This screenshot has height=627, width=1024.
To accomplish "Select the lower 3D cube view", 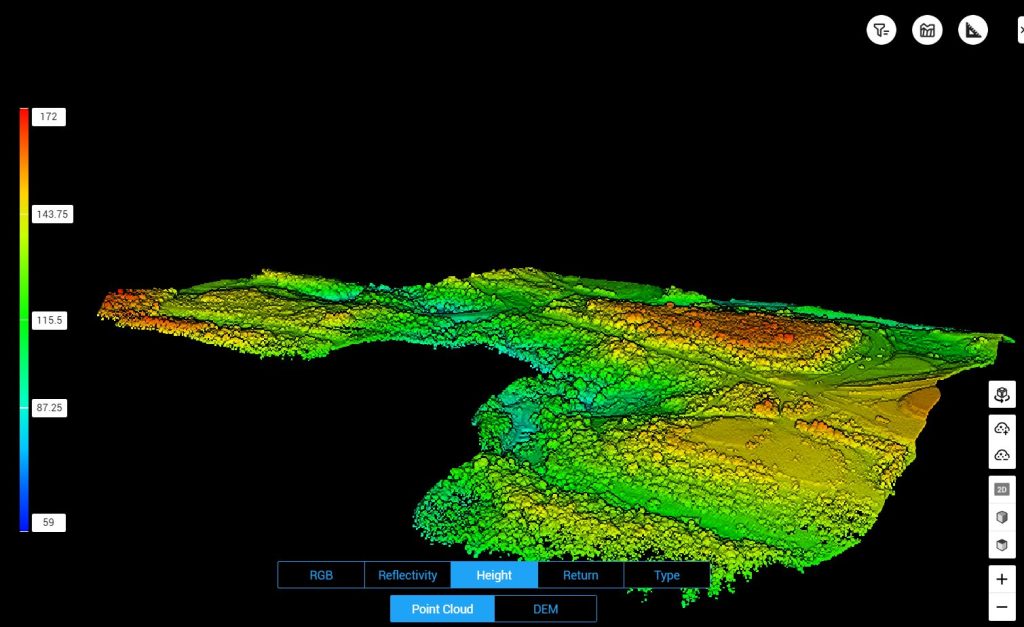I will [x=1001, y=545].
